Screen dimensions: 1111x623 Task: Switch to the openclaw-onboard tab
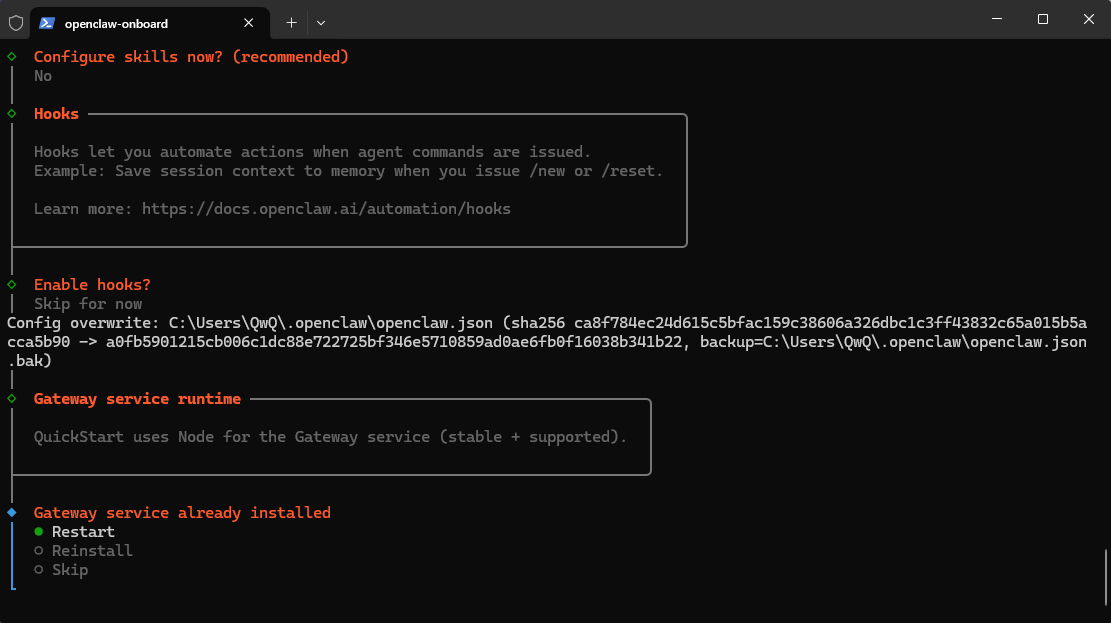tap(130, 22)
